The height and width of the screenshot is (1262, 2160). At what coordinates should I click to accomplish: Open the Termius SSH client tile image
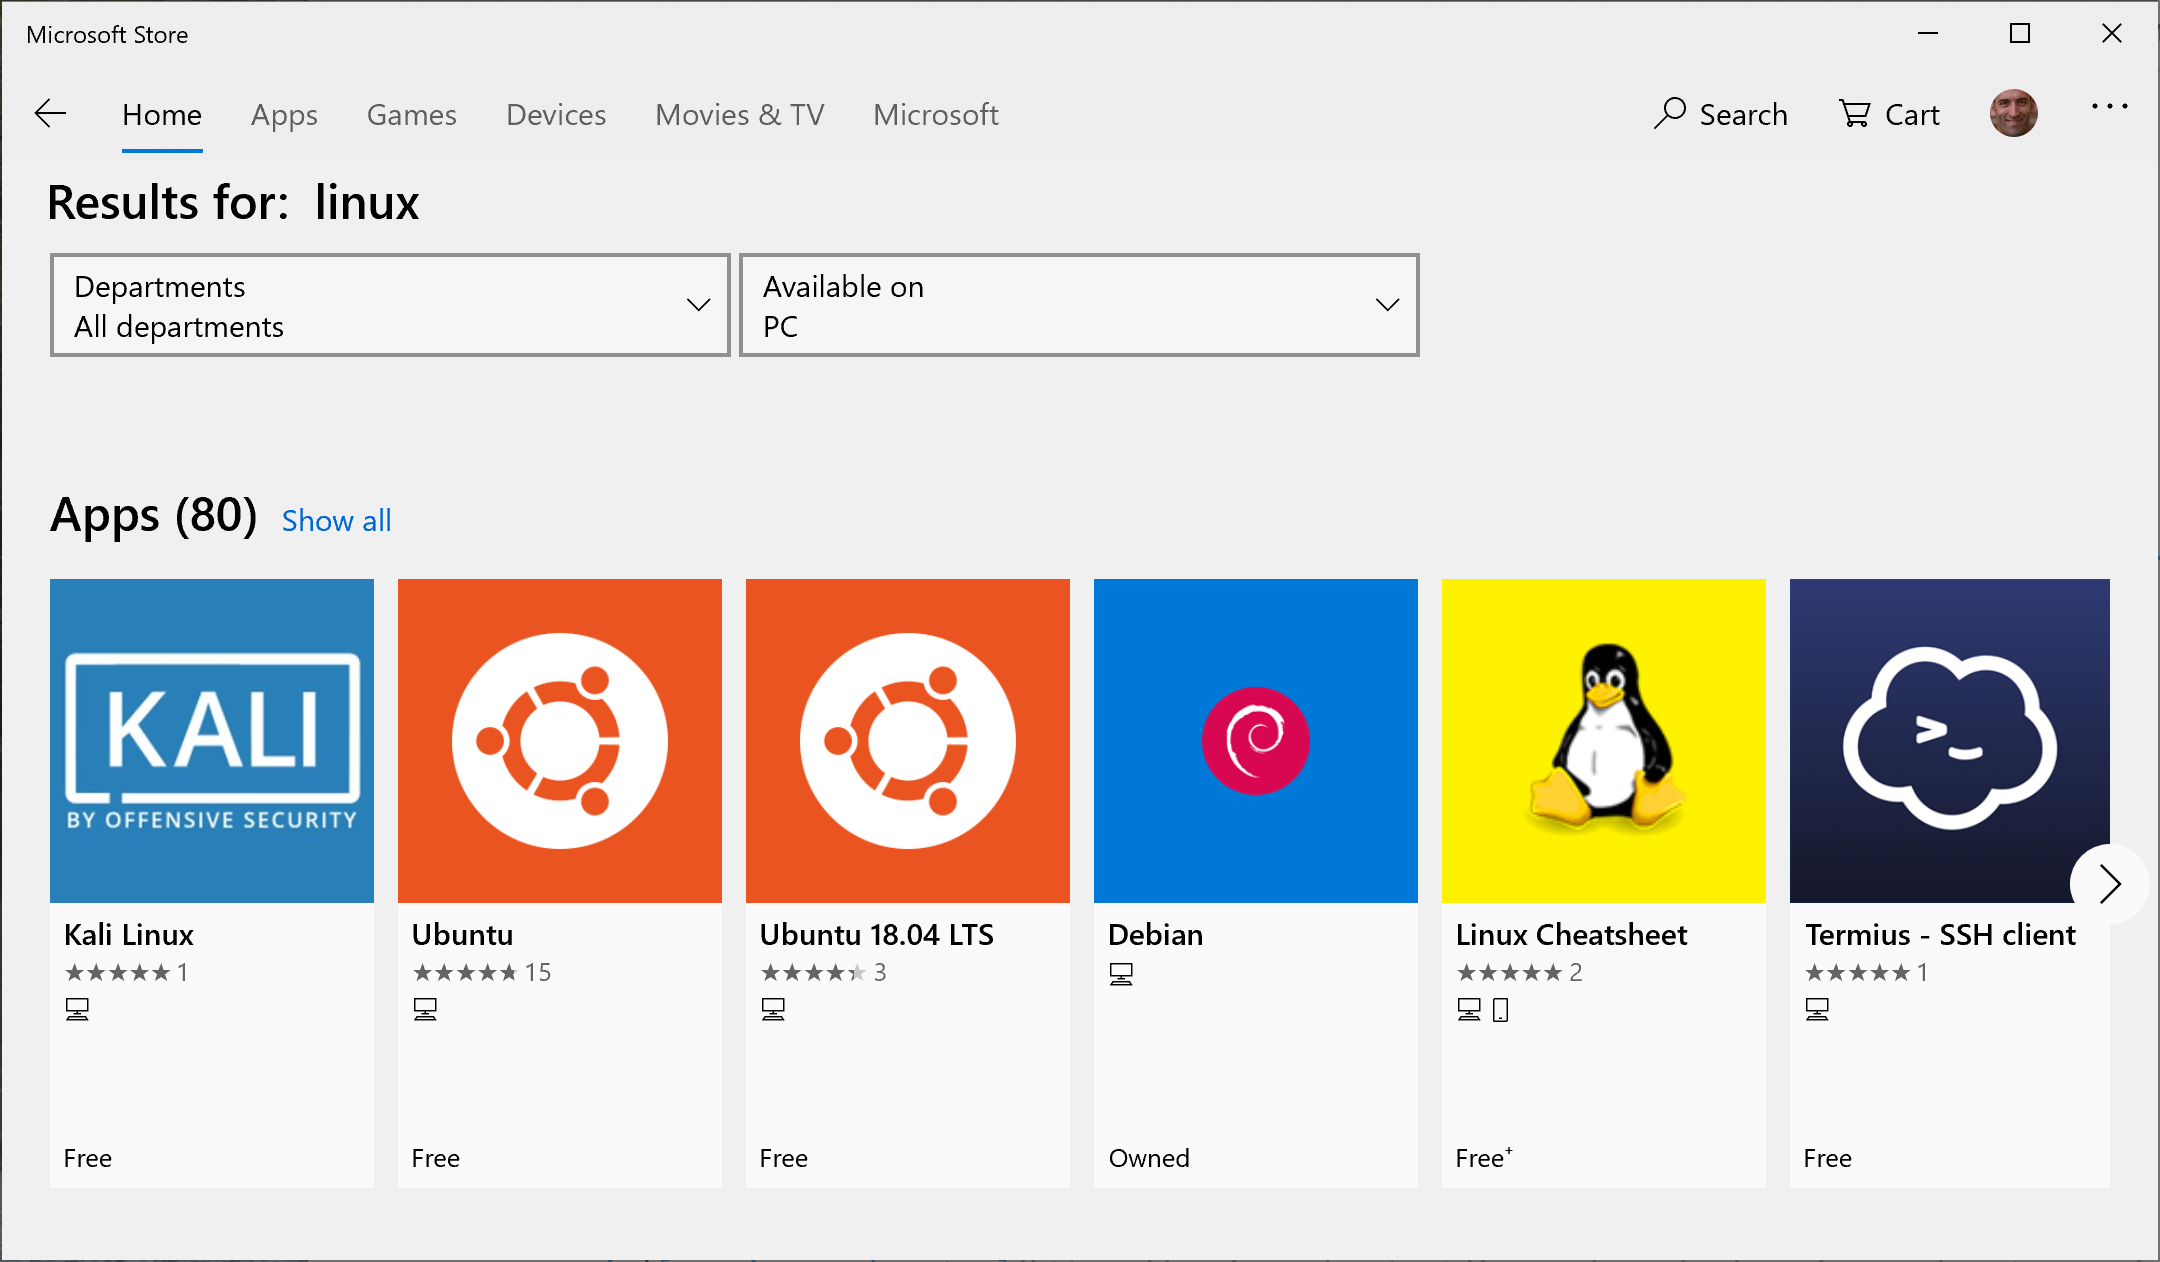click(x=1950, y=741)
